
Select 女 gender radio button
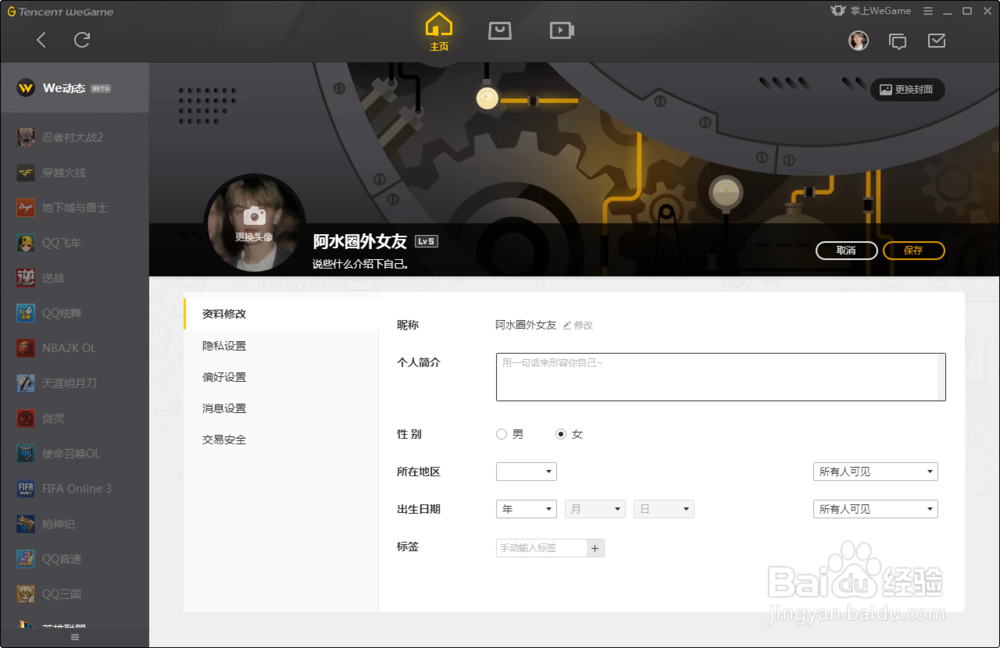pos(561,434)
